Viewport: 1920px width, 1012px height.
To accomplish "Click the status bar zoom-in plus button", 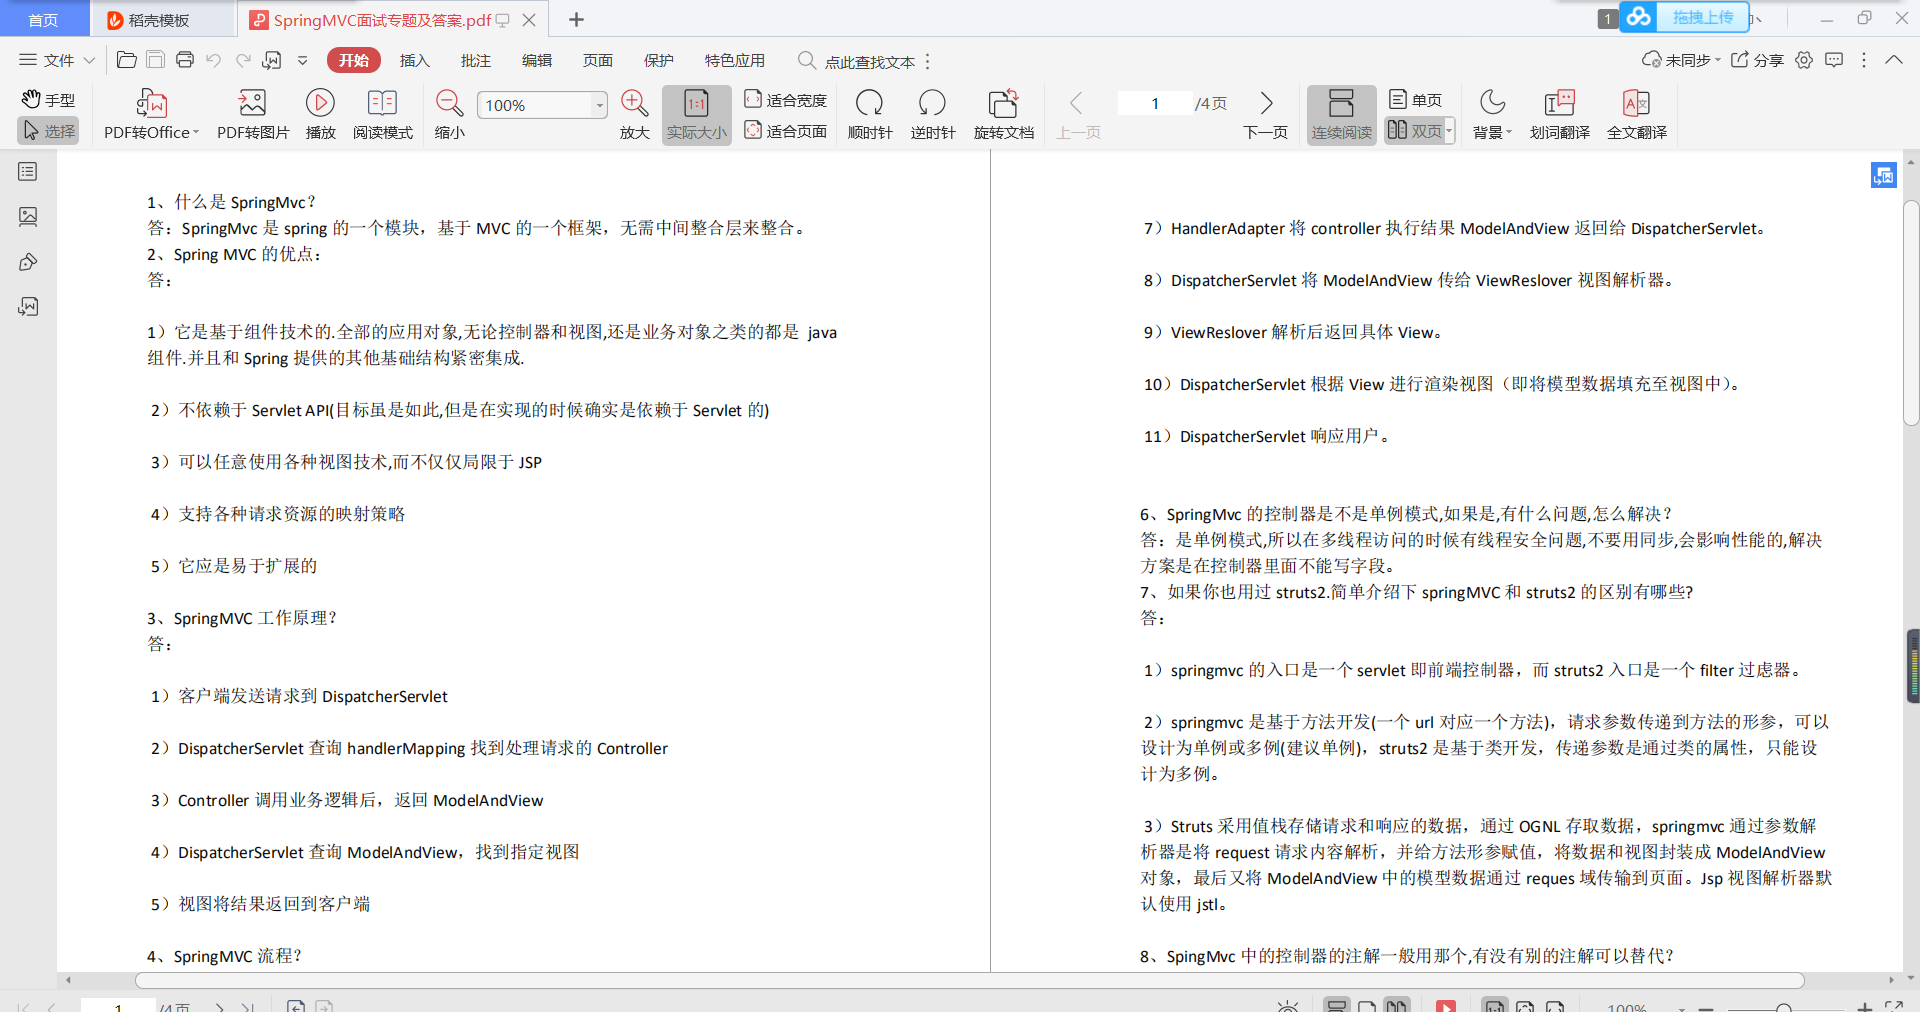I will pyautogui.click(x=1864, y=1007).
